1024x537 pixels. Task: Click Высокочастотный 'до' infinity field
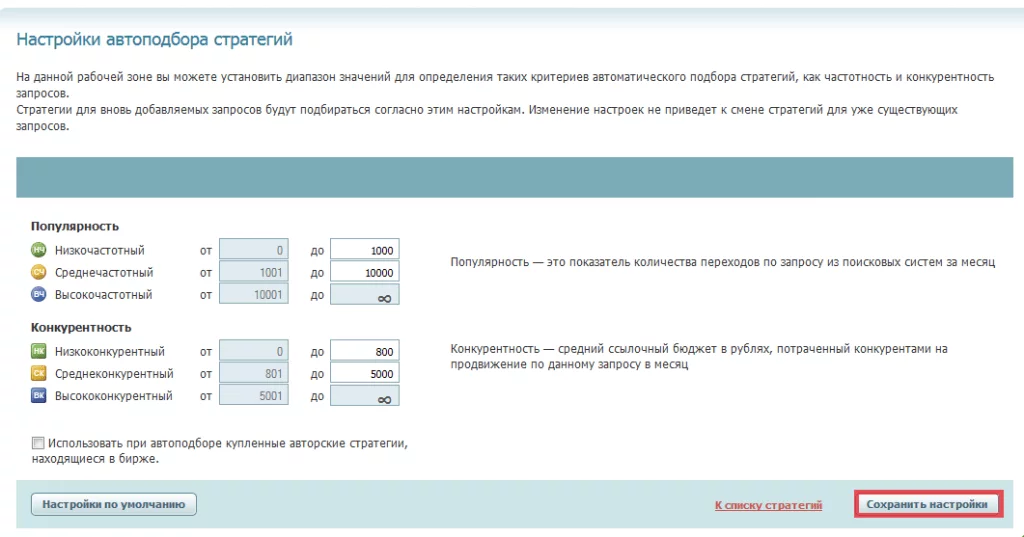(x=364, y=294)
